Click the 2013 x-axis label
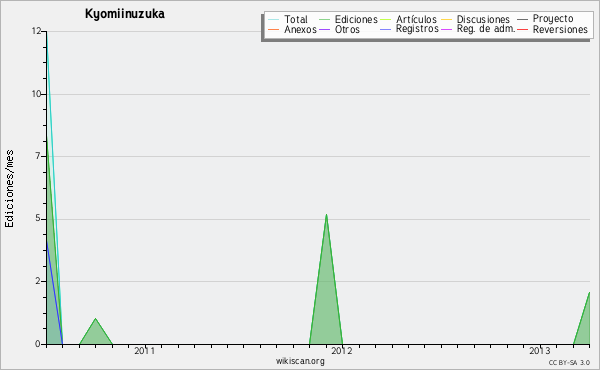Screen dimensions: 600x370 [540, 350]
